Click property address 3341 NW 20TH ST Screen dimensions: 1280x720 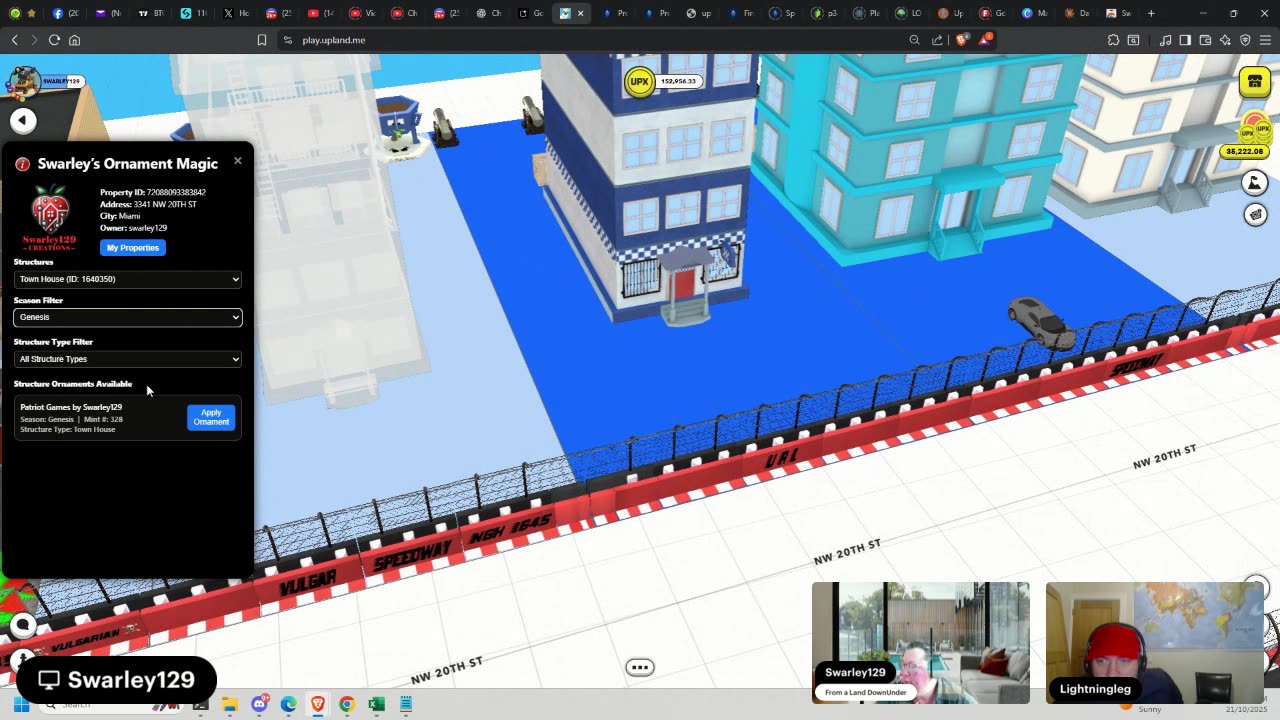tap(165, 204)
